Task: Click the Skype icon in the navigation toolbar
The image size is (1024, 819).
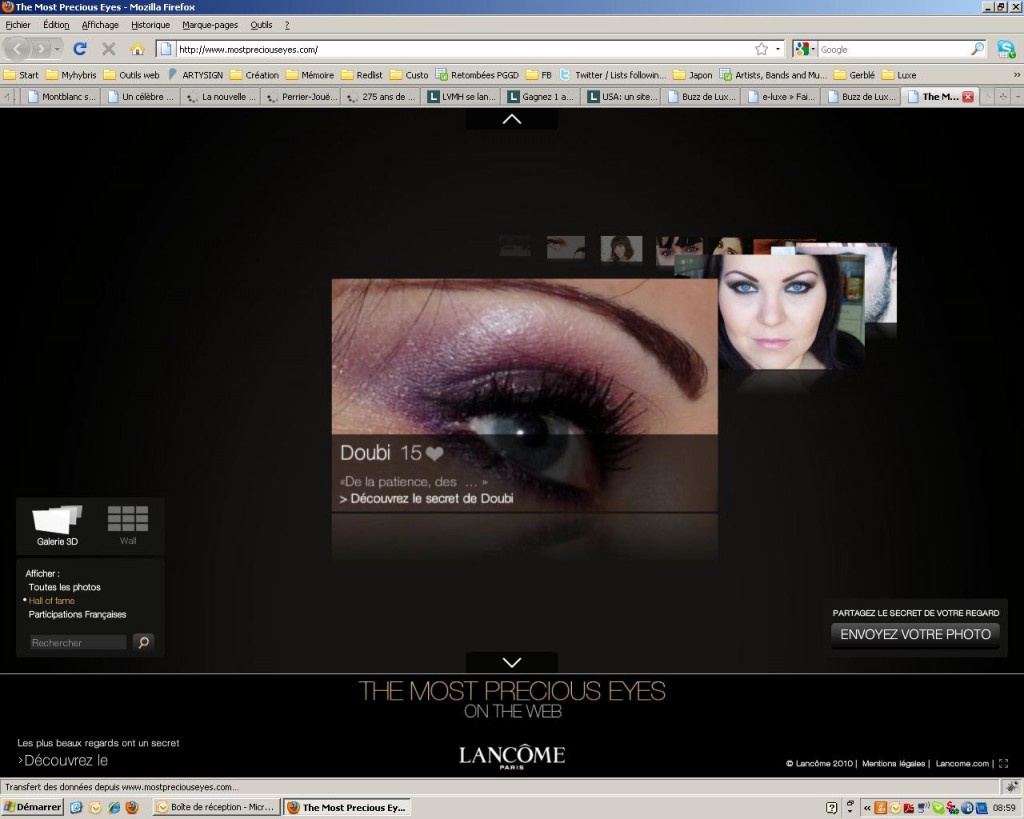Action: [1006, 49]
